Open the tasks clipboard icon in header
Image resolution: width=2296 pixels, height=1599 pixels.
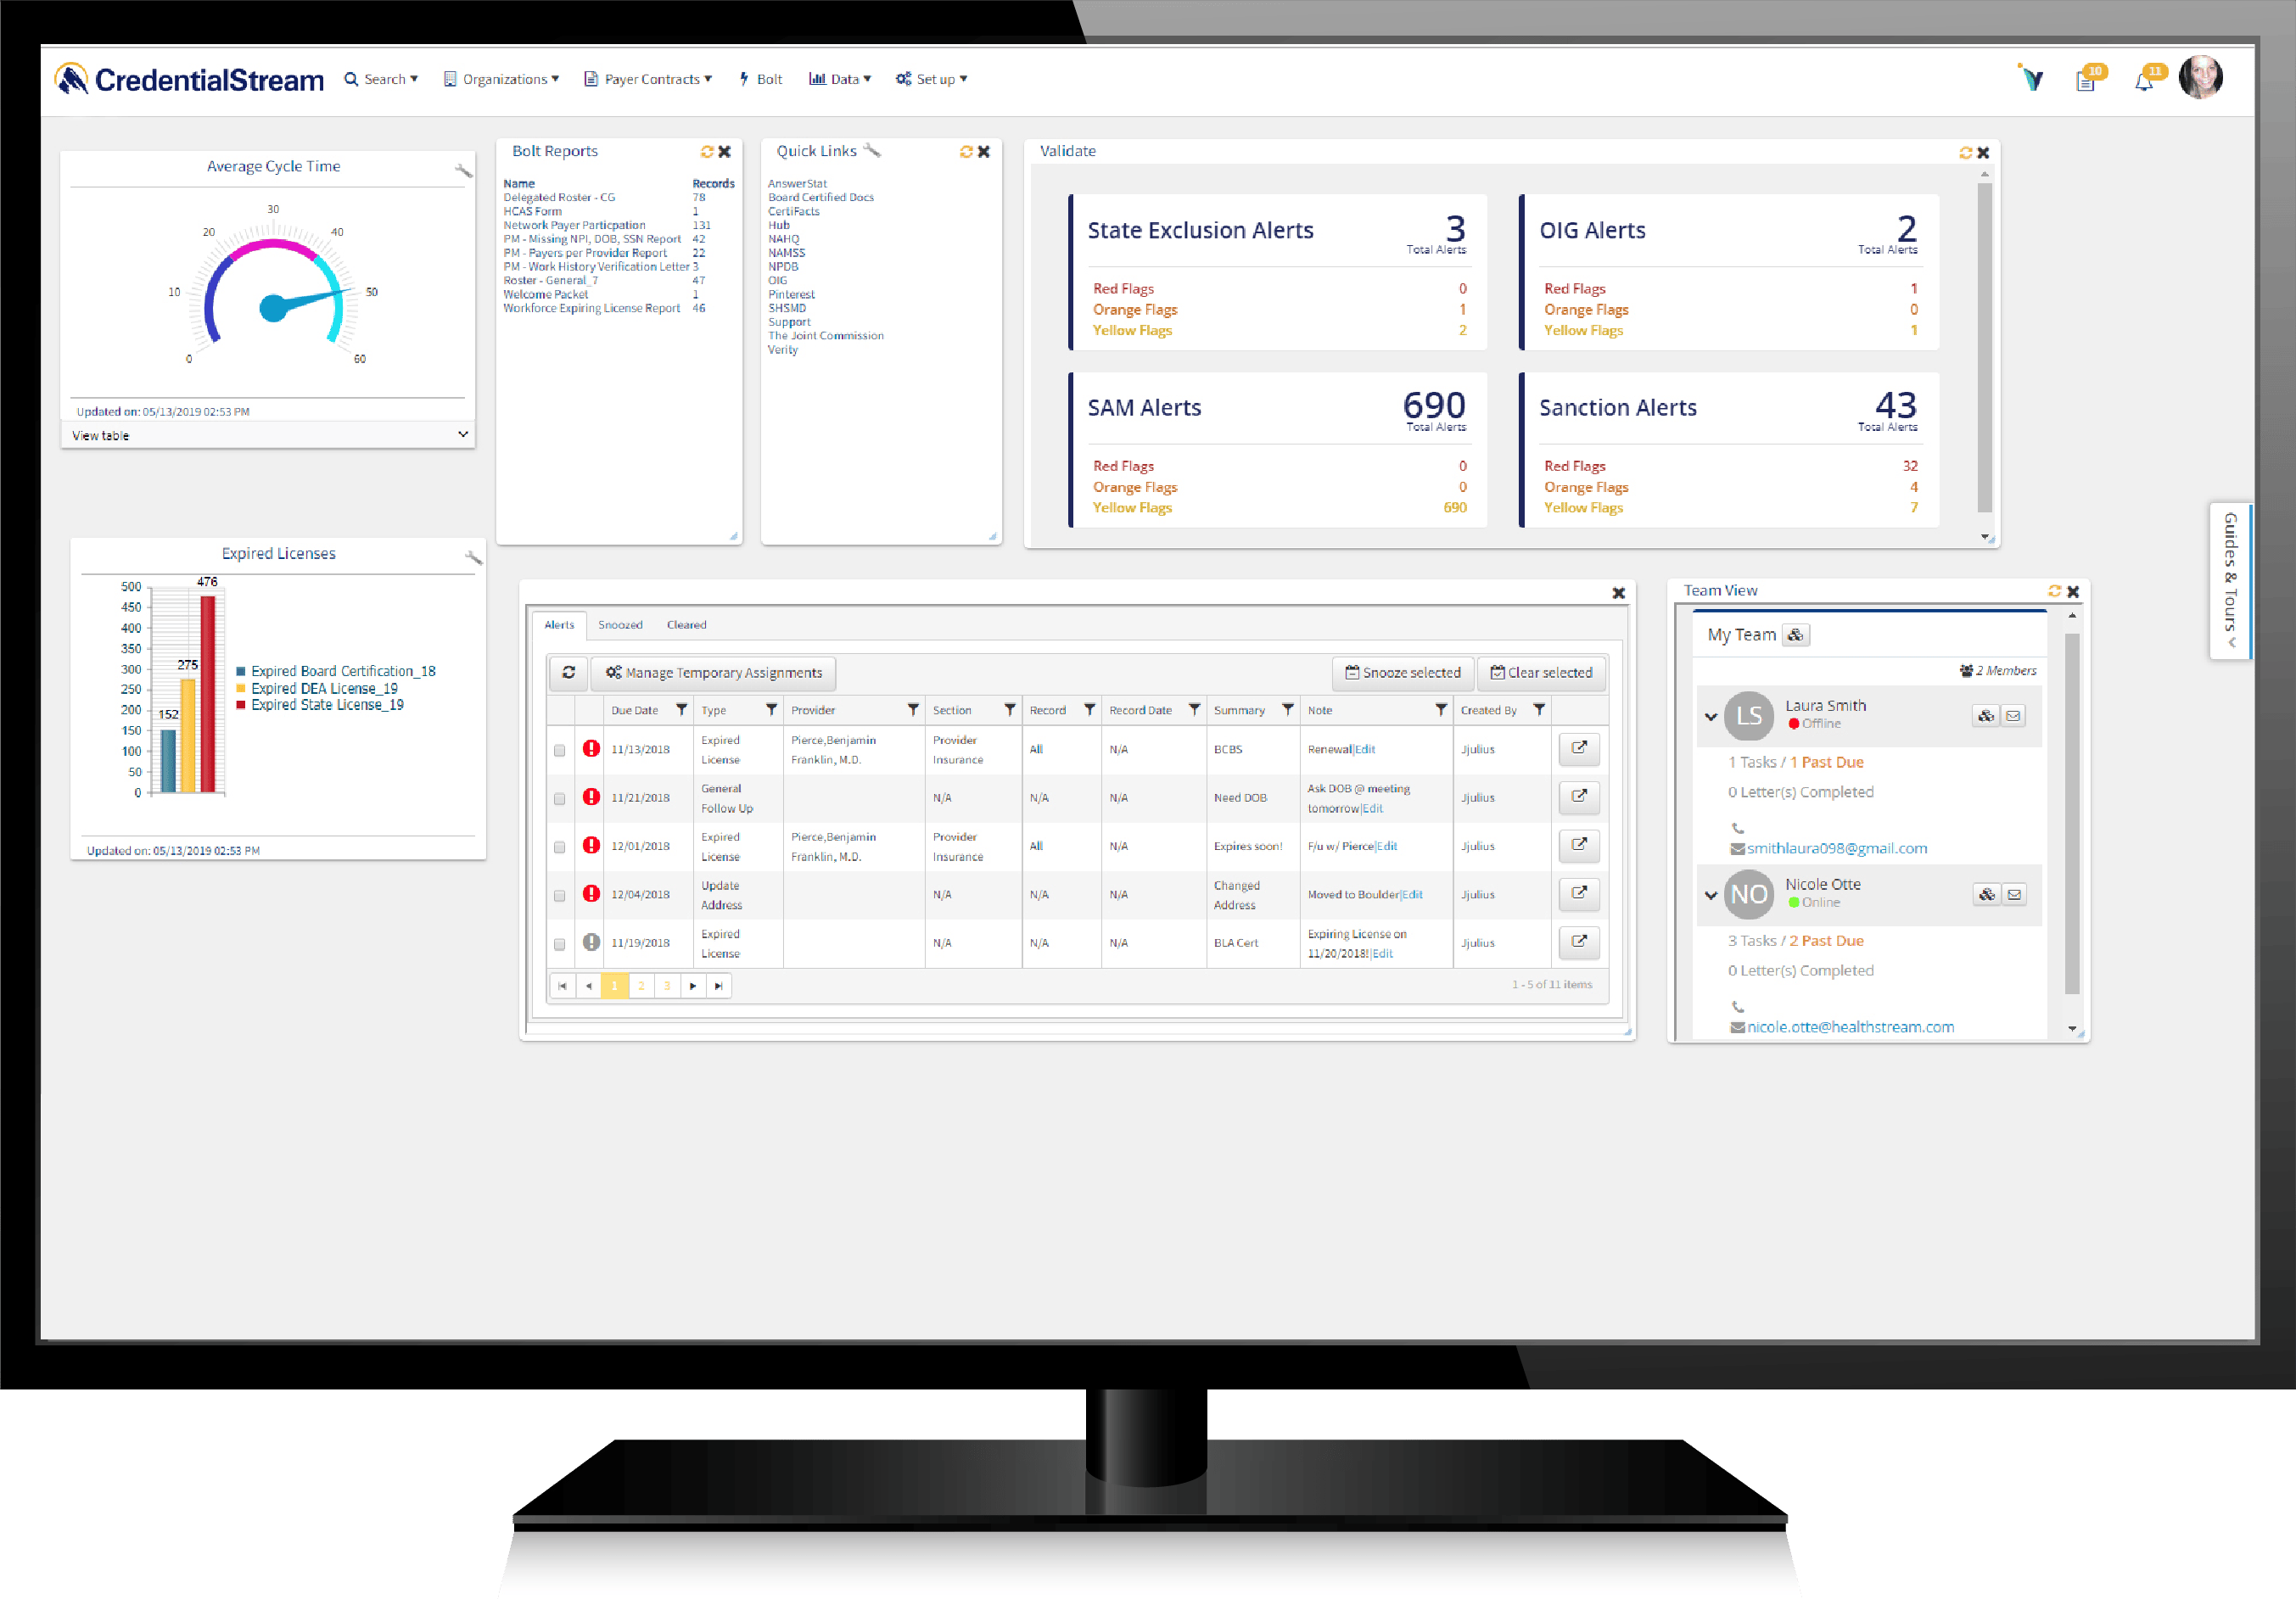(x=2085, y=81)
